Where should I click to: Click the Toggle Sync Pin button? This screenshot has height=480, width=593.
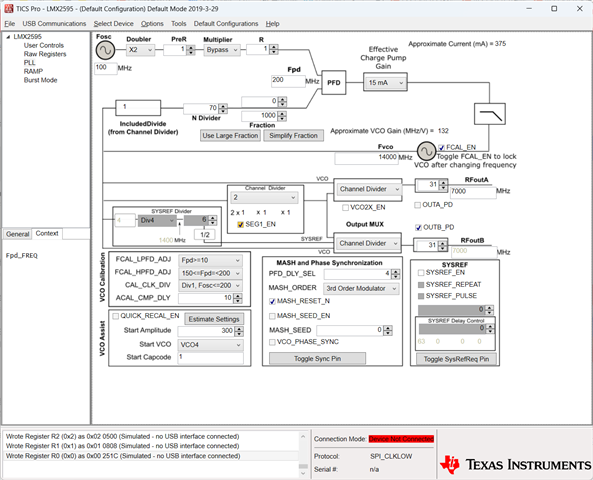point(317,359)
